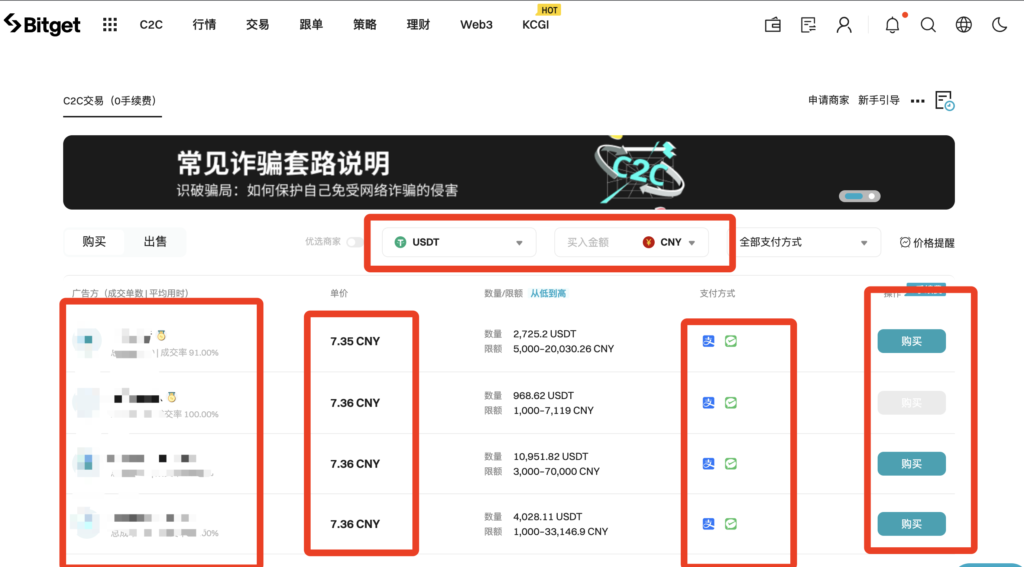Image resolution: width=1024 pixels, height=567 pixels.
Task: Click the 1,000–7,119 CNY limit text
Action: pyautogui.click(x=553, y=410)
